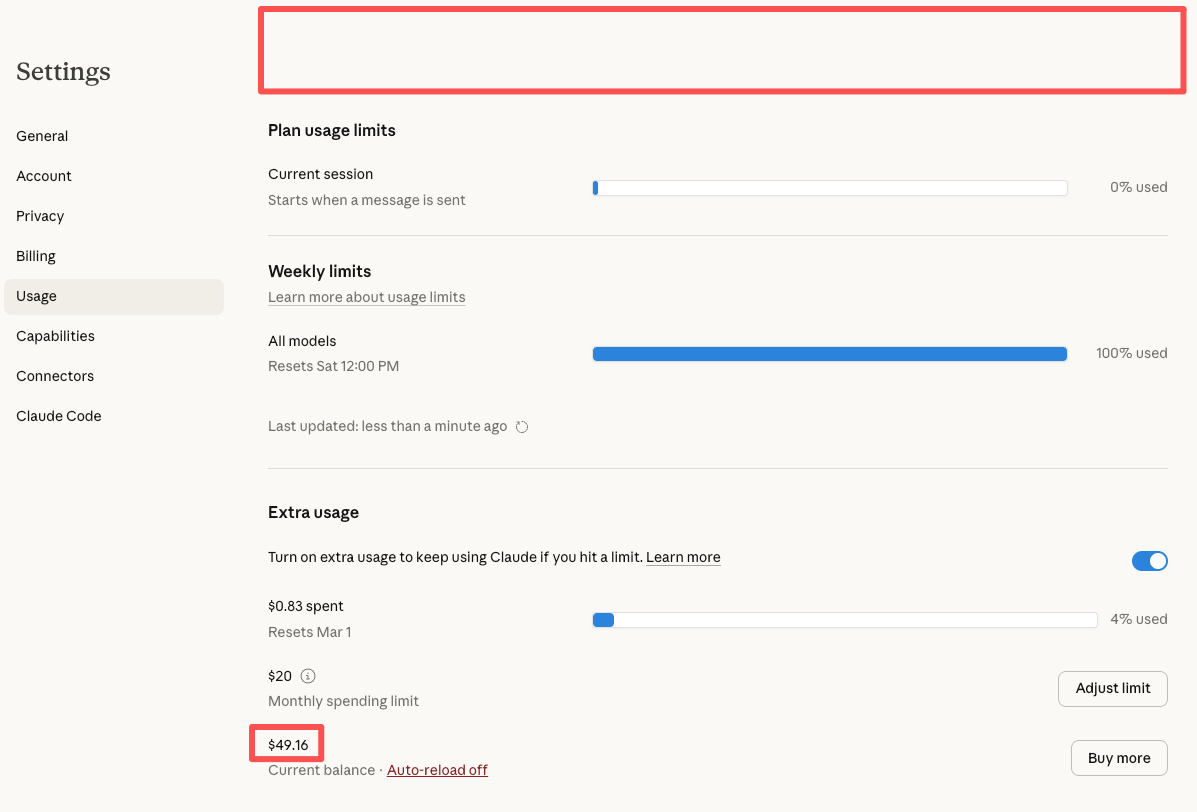Image resolution: width=1197 pixels, height=812 pixels.
Task: Click the Current session usage progress bar
Action: 829,188
